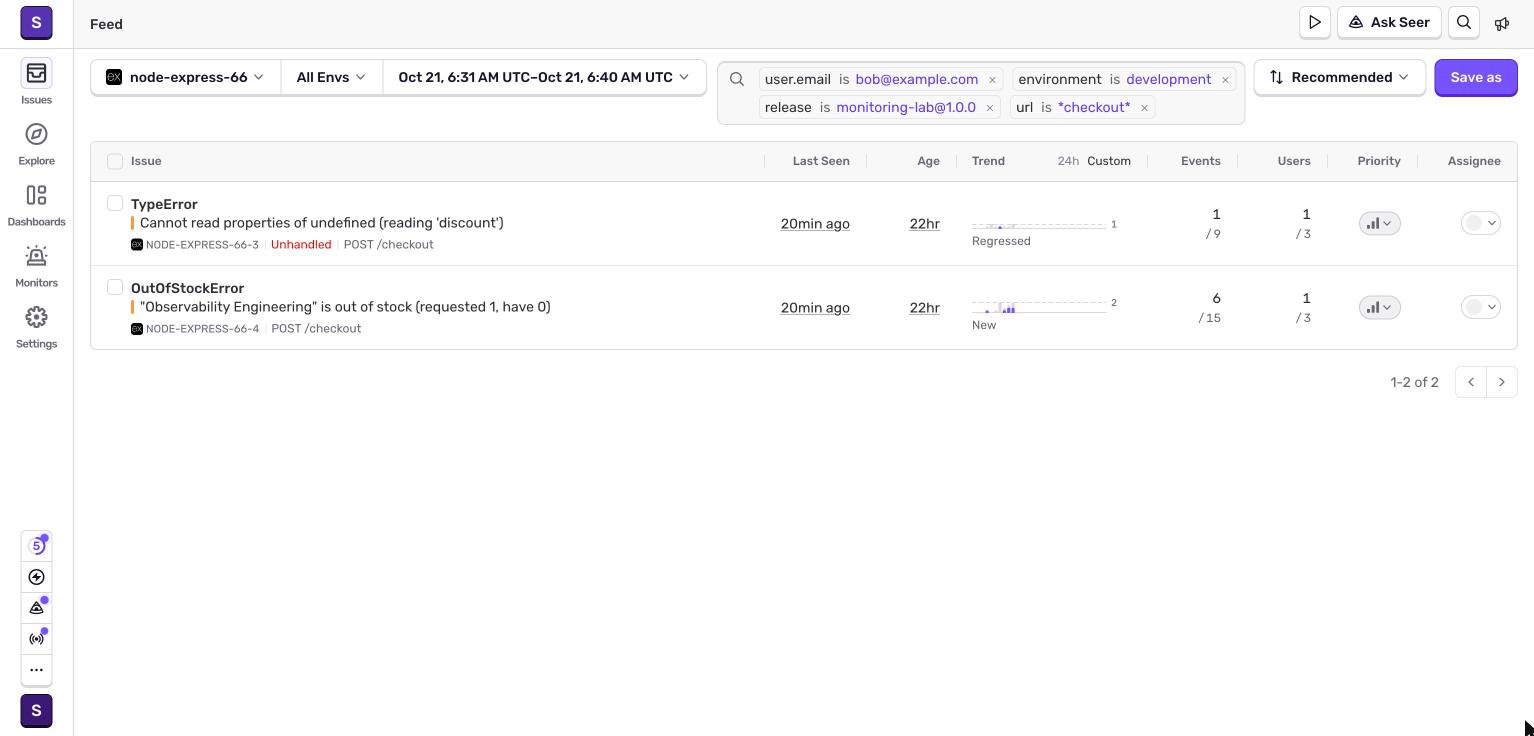
Task: Check the TypeError issue checkbox
Action: (115, 203)
